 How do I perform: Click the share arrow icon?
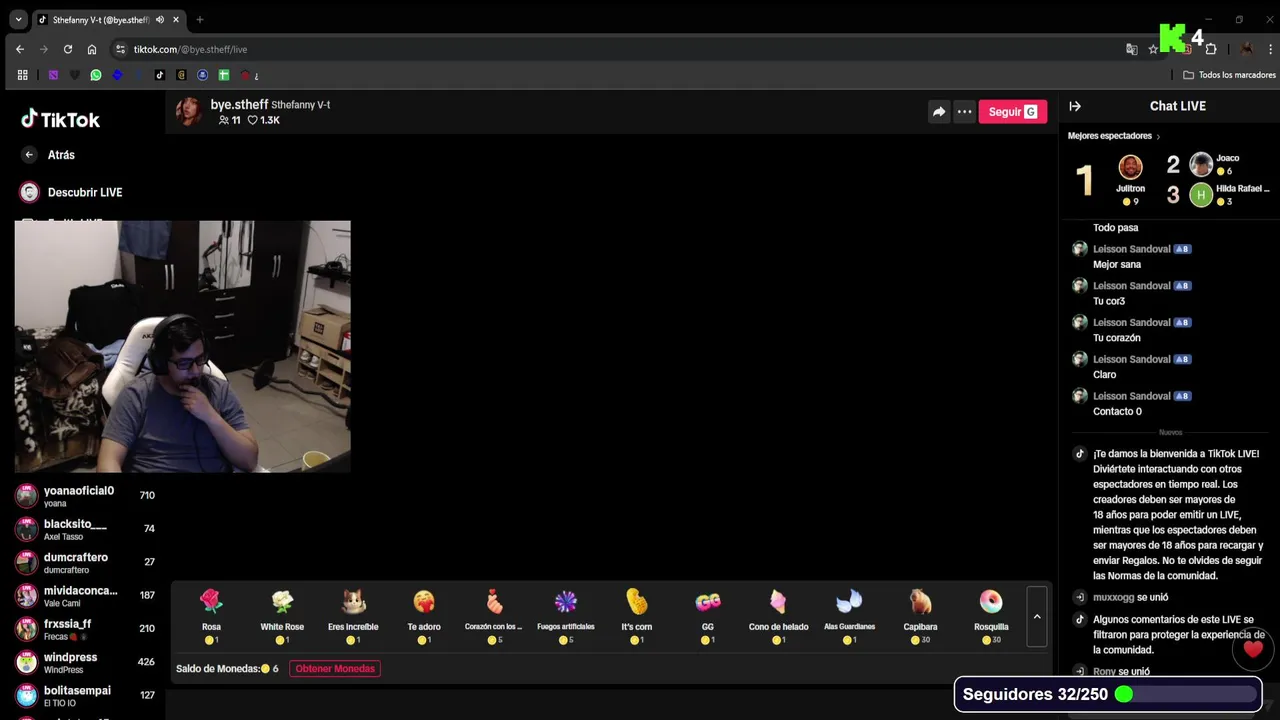[939, 112]
